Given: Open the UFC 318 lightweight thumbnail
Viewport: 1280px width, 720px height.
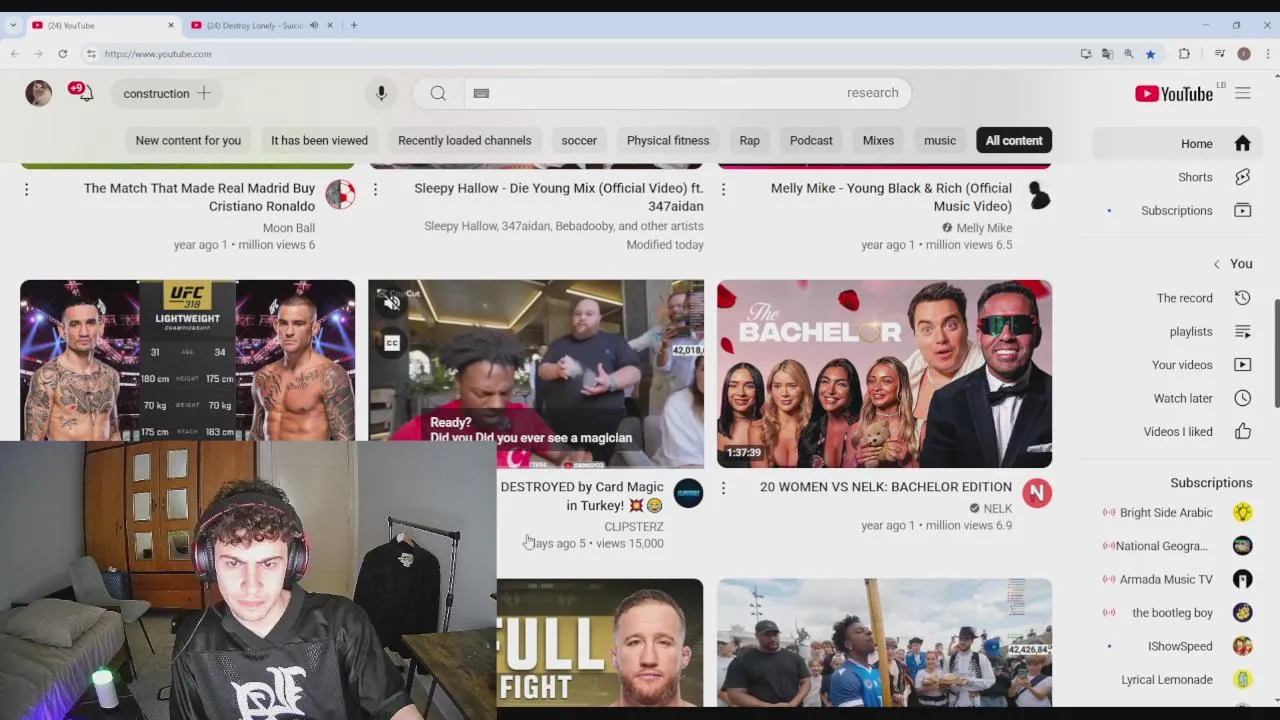Looking at the screenshot, I should pyautogui.click(x=187, y=360).
